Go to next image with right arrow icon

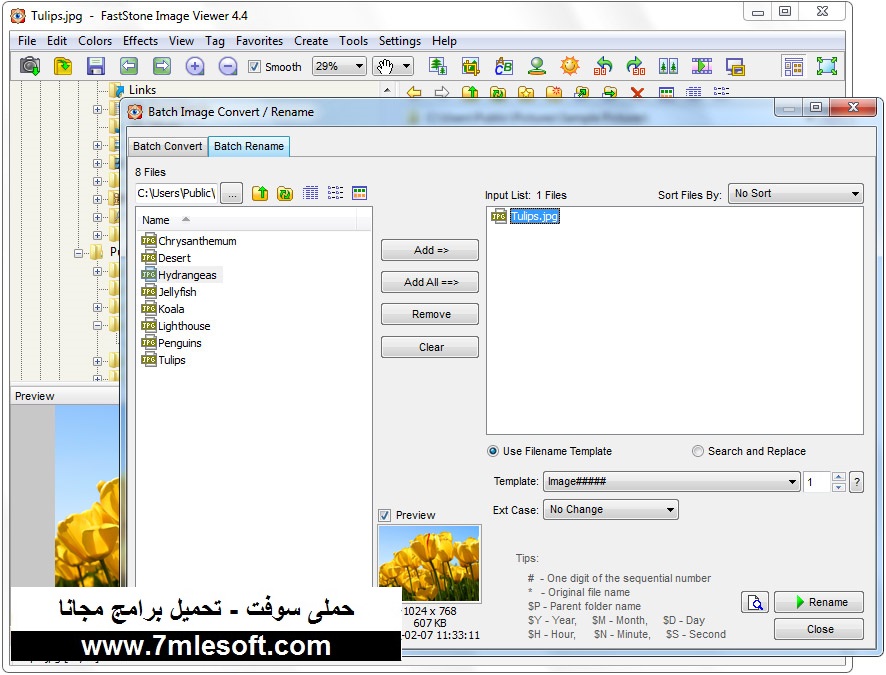click(162, 66)
